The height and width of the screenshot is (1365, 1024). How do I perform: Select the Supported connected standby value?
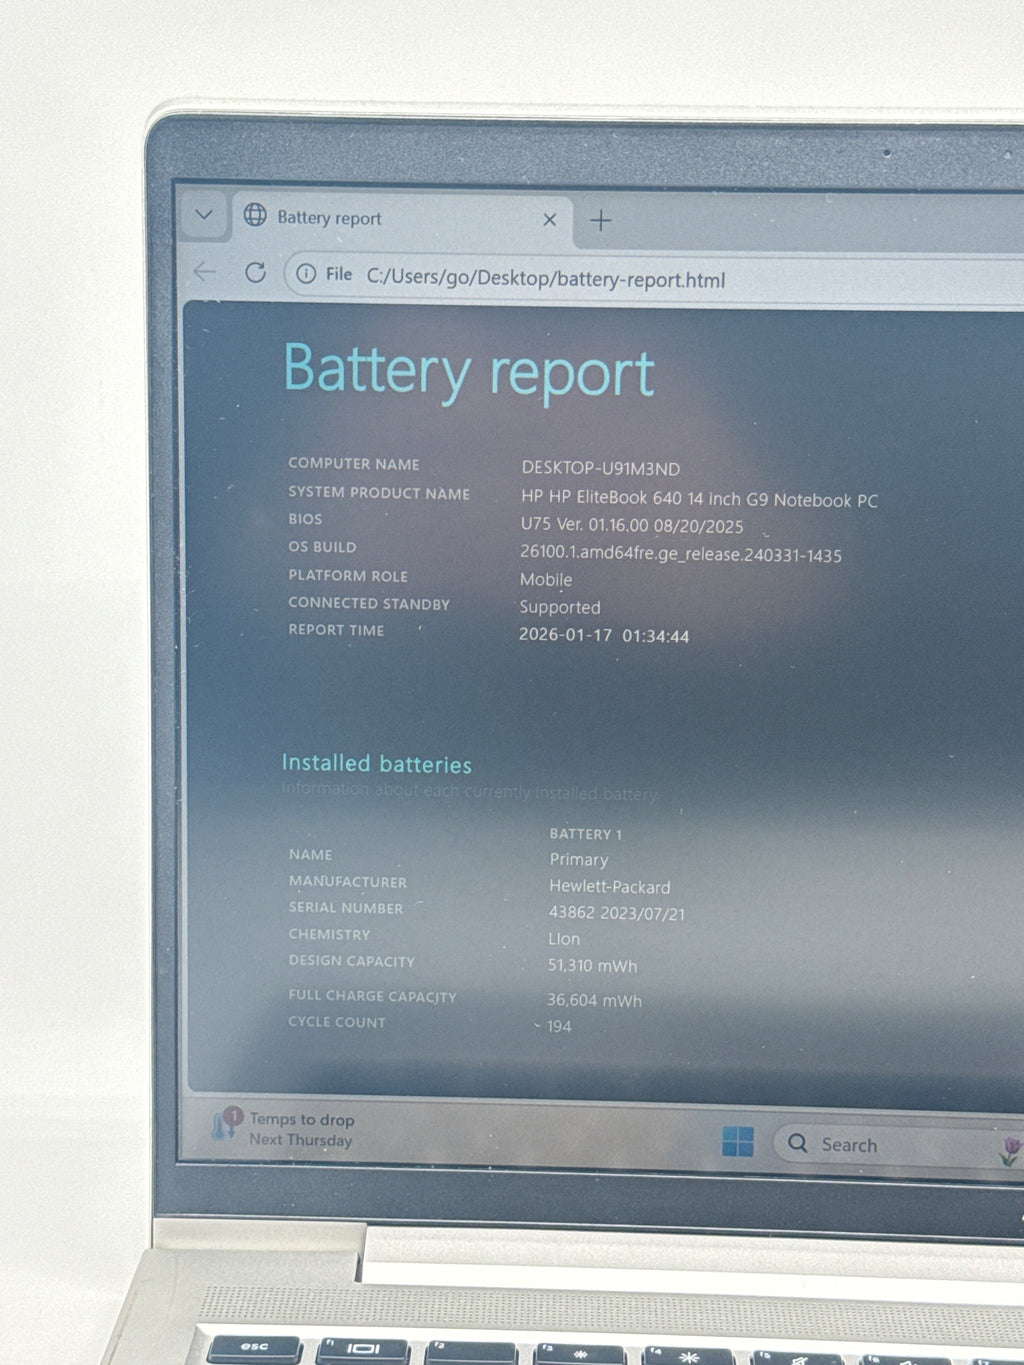pos(560,607)
